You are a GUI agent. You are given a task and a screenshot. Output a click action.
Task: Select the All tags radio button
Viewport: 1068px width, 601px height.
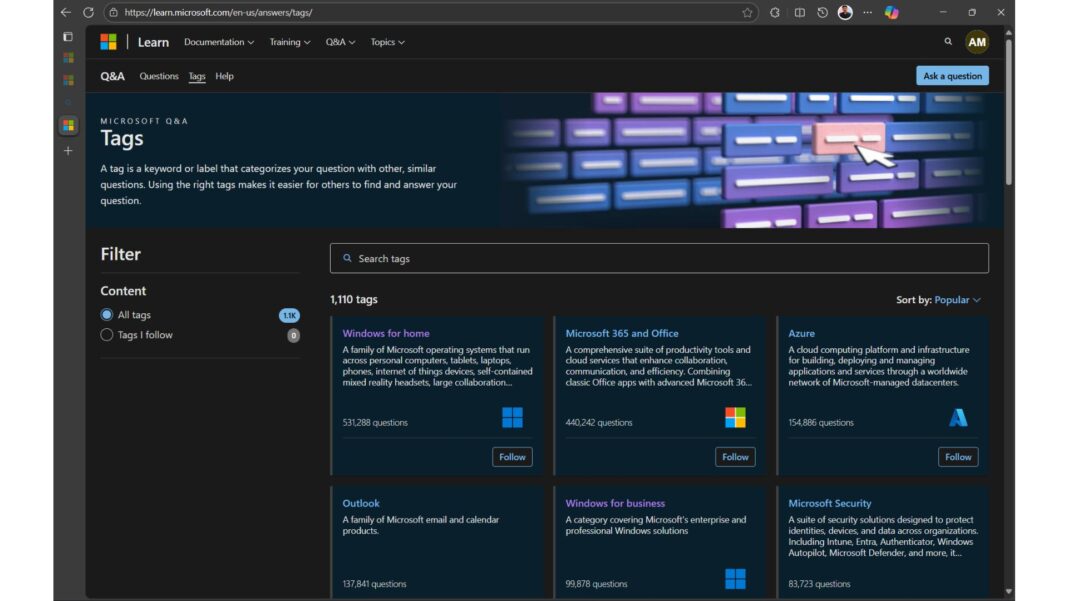pyautogui.click(x=107, y=314)
